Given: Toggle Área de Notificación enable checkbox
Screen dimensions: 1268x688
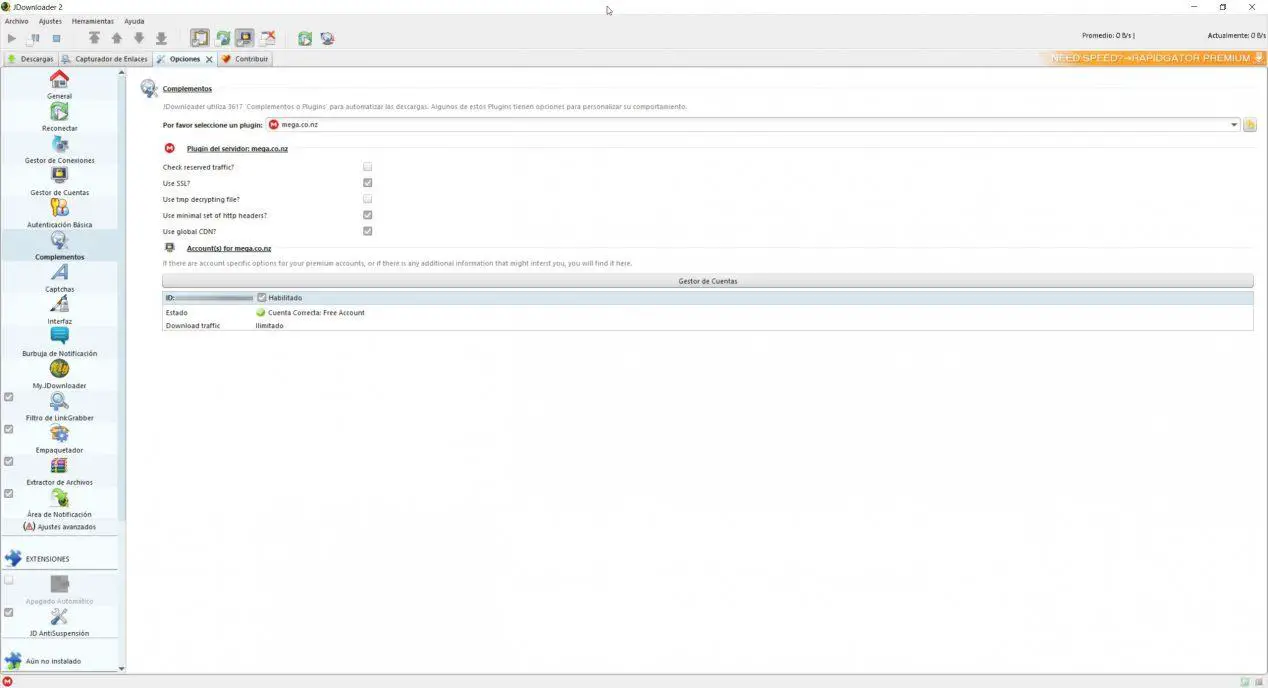Looking at the screenshot, I should click(x=9, y=493).
